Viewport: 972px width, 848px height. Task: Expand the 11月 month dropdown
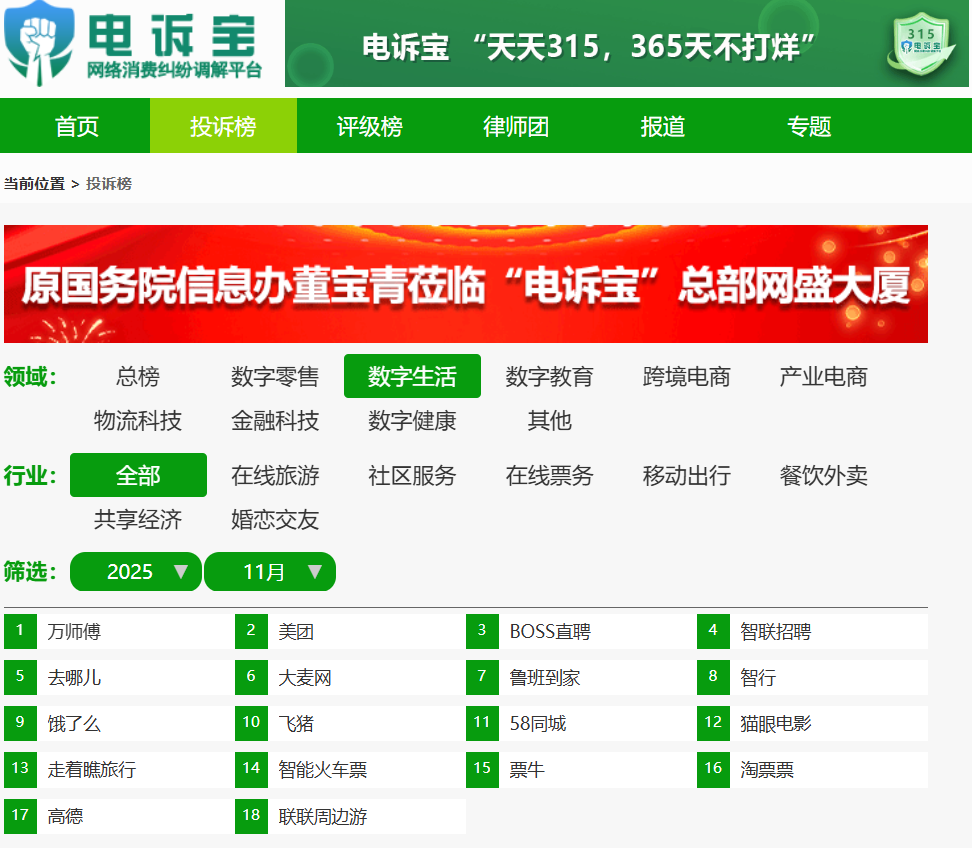[x=270, y=572]
